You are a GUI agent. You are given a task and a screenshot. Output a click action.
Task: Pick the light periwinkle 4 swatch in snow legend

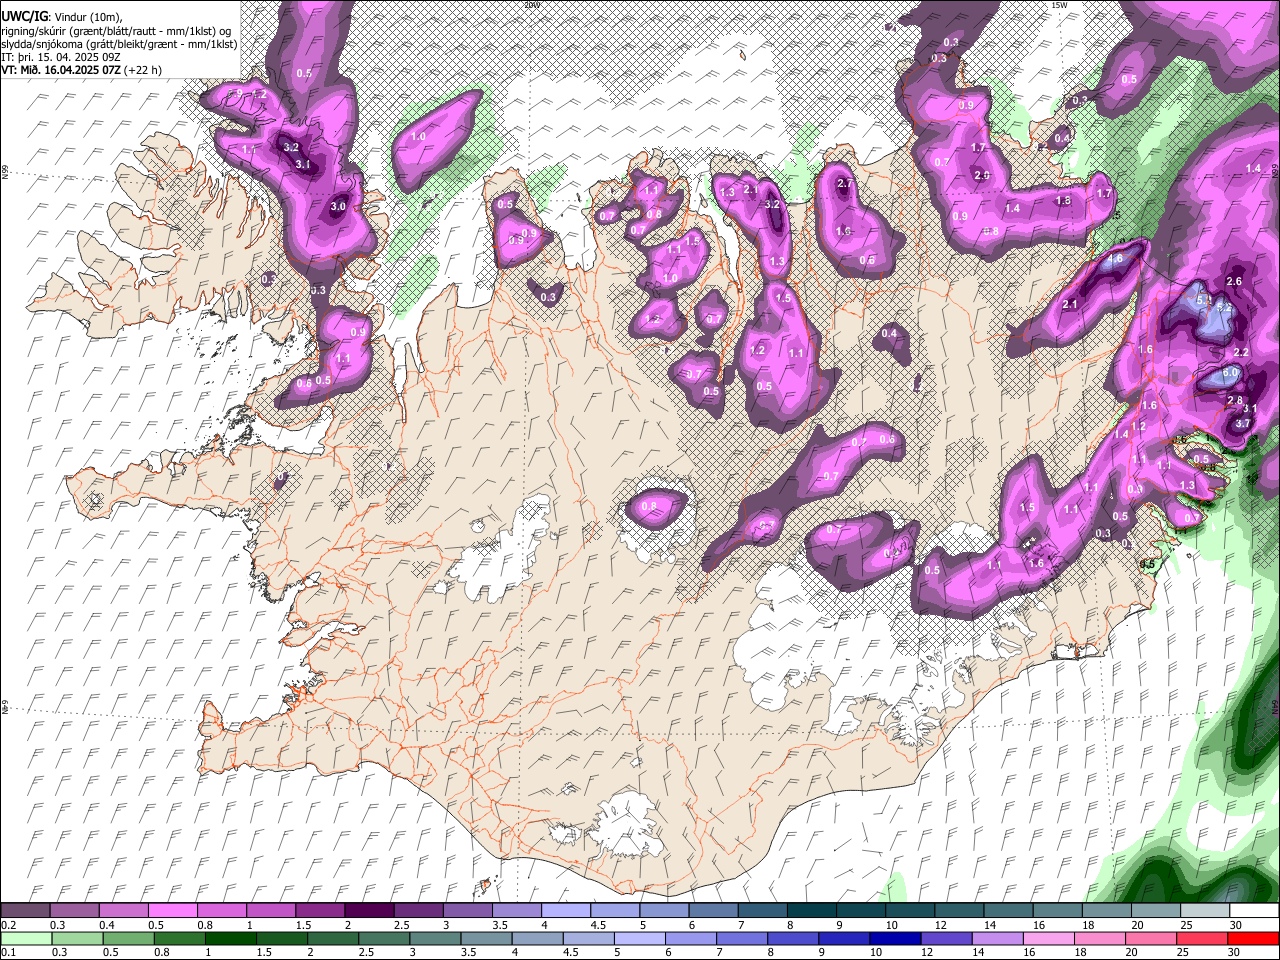[564, 911]
